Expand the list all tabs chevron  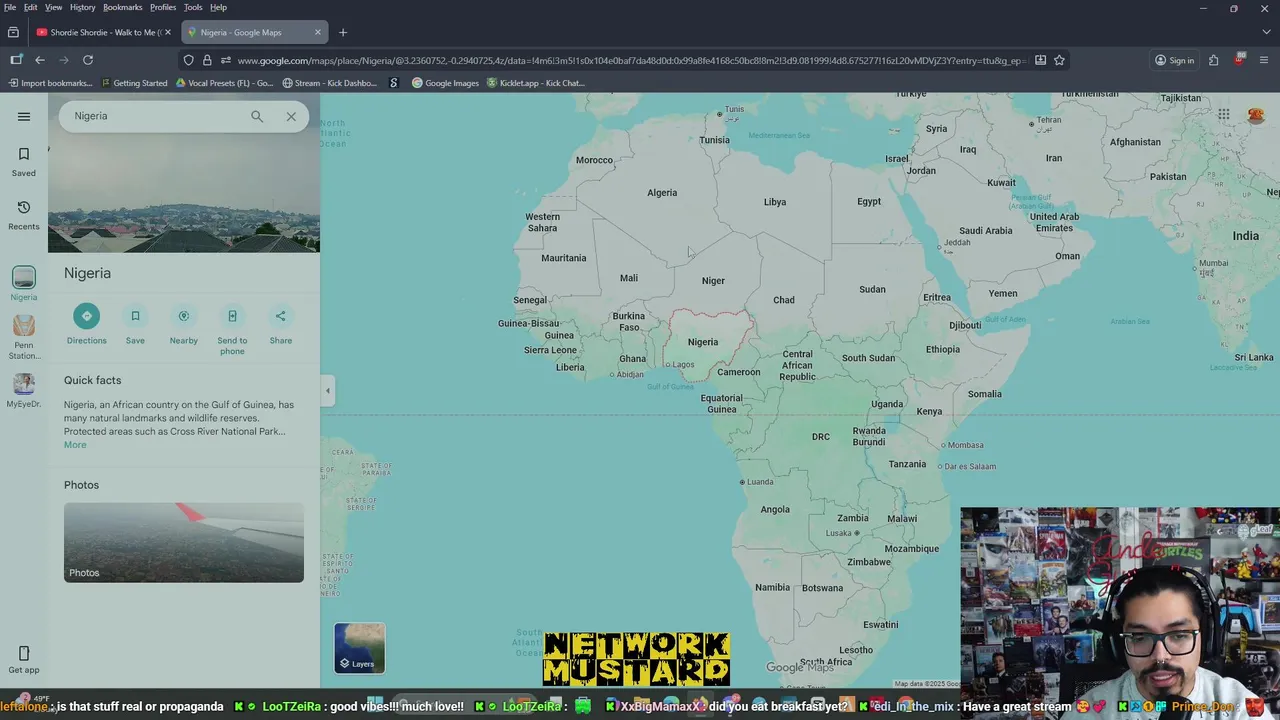(x=1264, y=32)
